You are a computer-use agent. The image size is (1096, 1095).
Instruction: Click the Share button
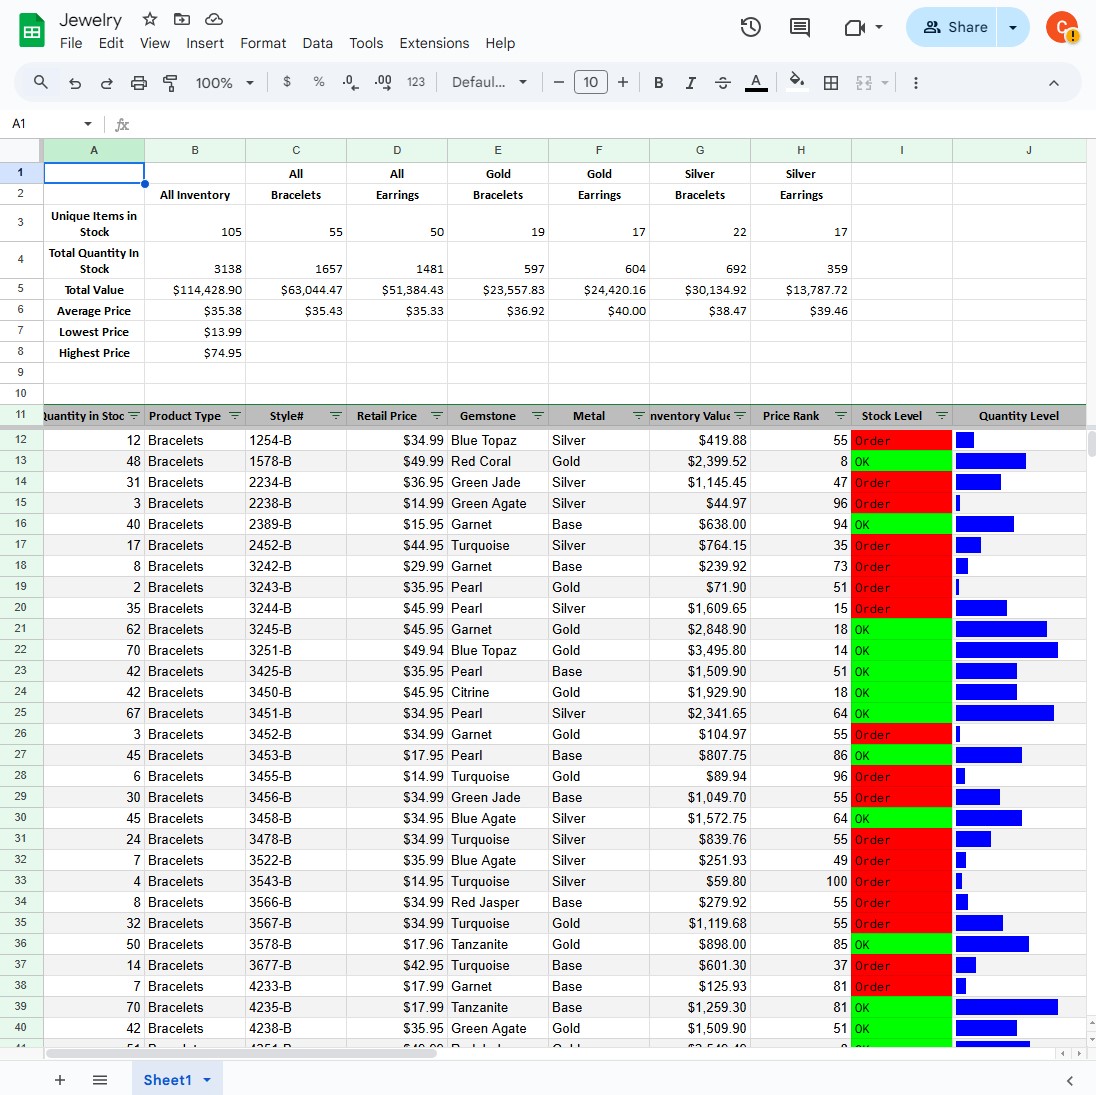953,27
